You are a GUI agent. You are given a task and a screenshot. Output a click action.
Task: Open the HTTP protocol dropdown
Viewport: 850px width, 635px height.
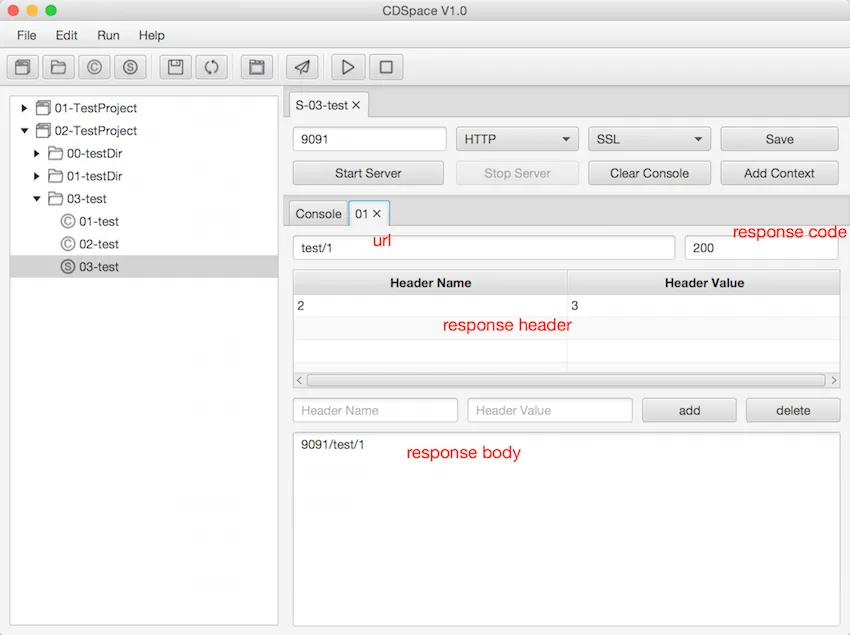pyautogui.click(x=517, y=139)
